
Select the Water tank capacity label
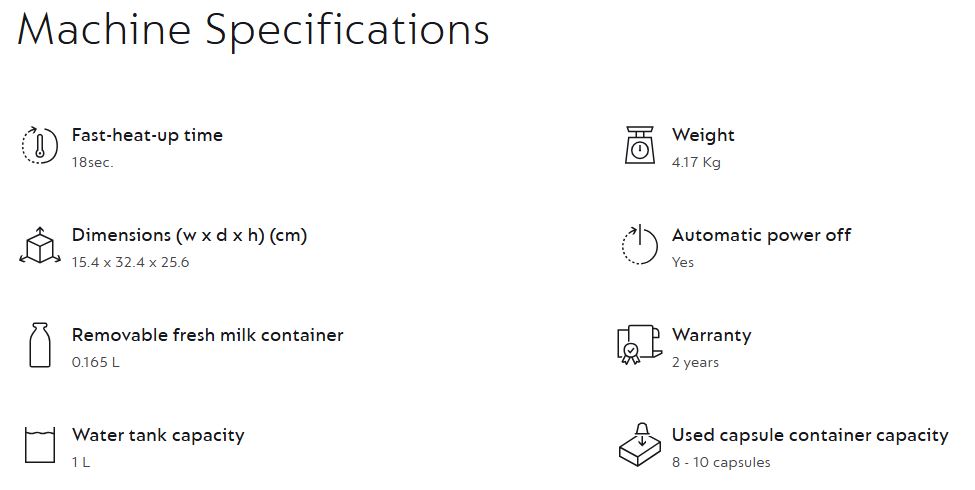158,435
